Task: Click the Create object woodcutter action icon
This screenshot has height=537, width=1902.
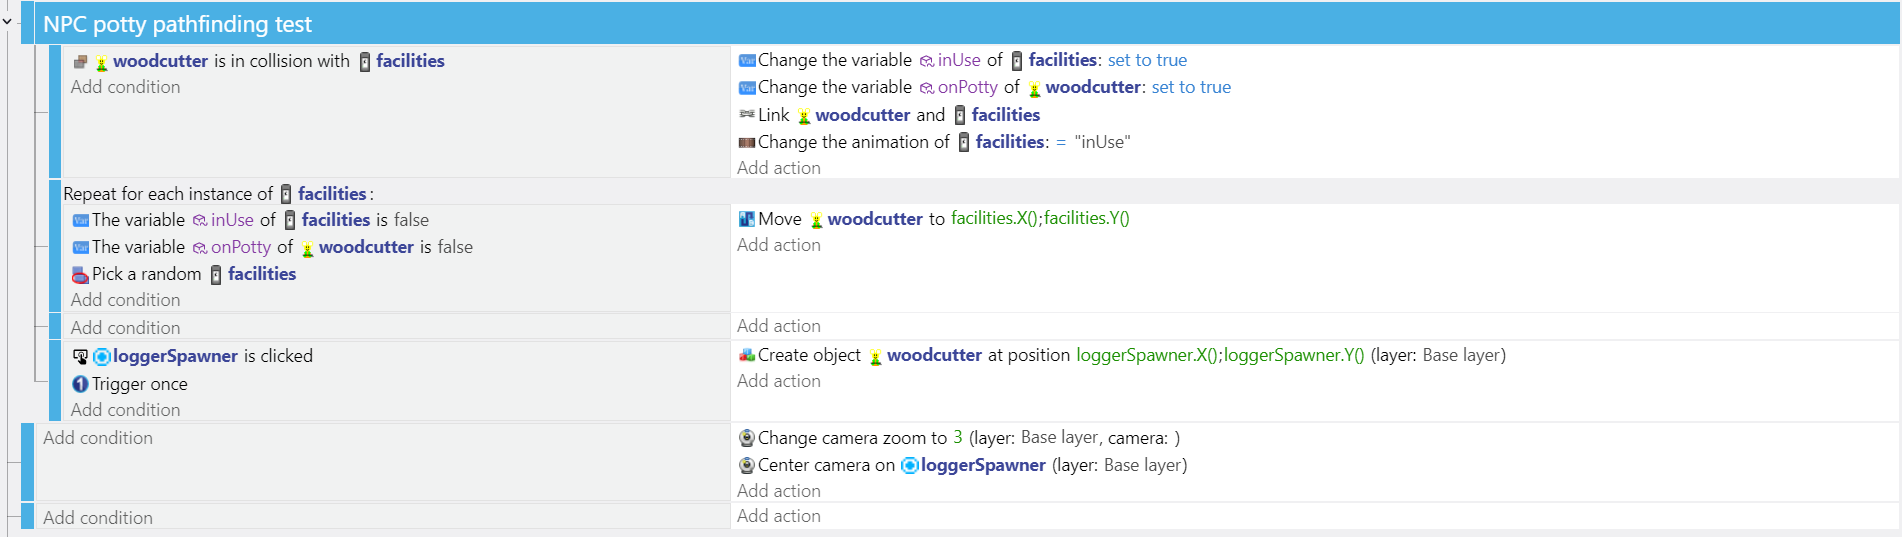Action: click(746, 355)
